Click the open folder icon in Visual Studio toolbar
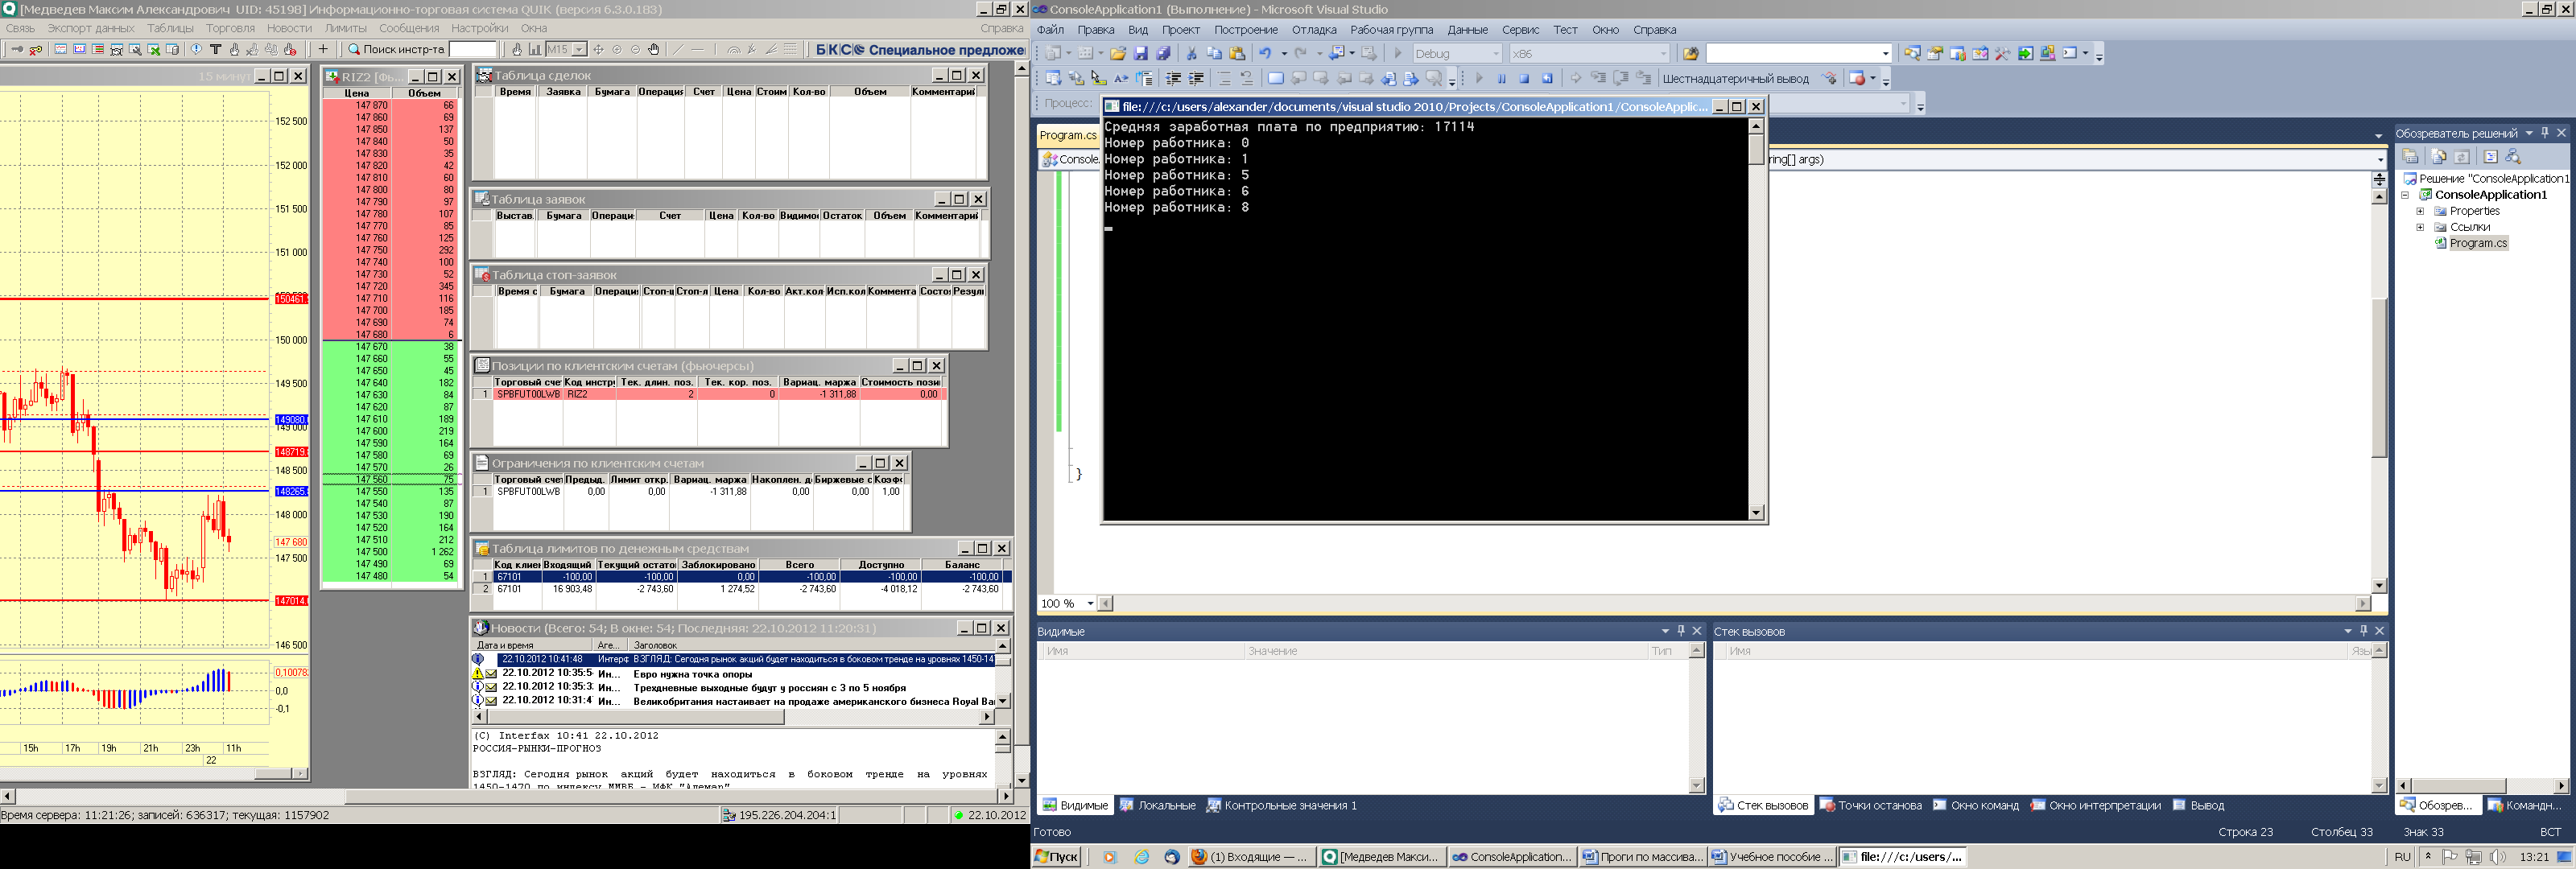2576x869 pixels. click(1118, 54)
